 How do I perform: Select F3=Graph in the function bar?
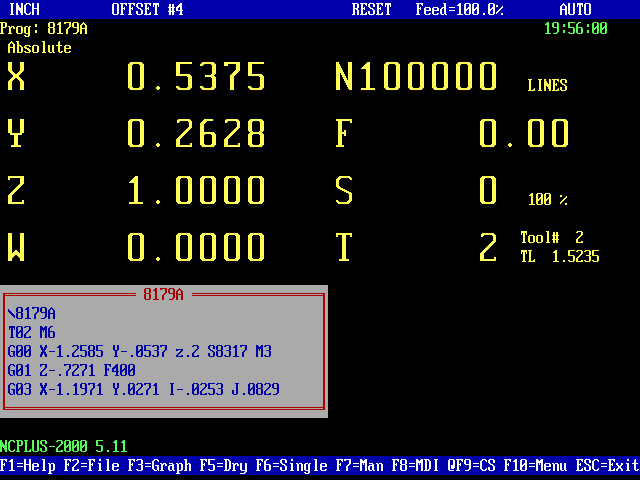[160, 466]
